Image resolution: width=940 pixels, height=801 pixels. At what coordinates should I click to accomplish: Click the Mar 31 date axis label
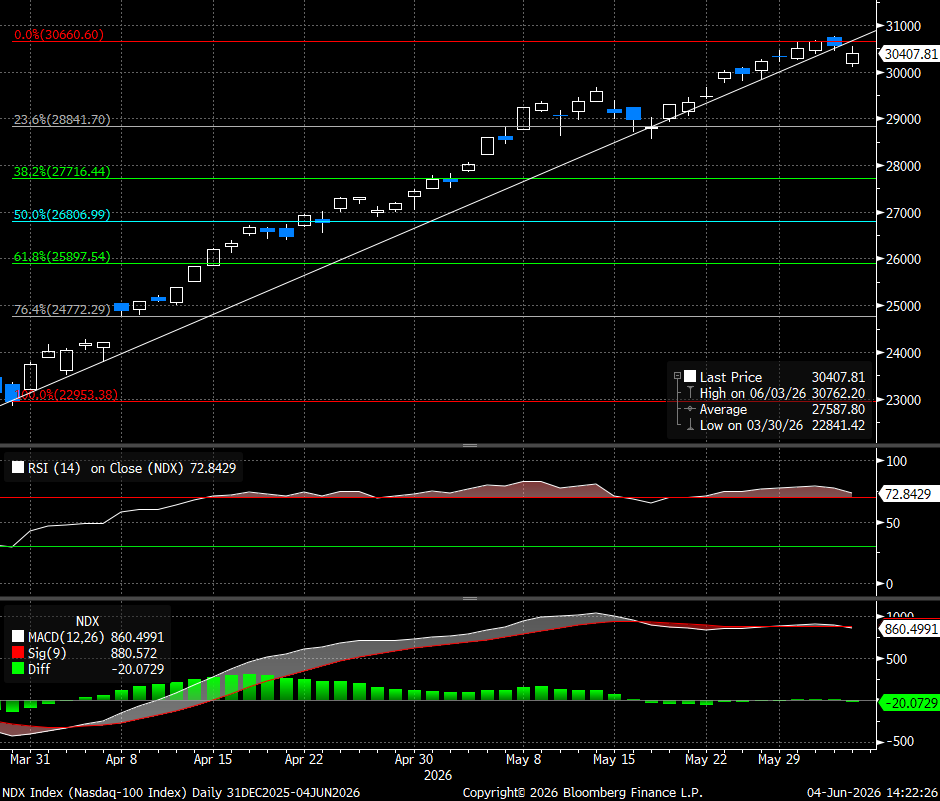click(x=30, y=759)
